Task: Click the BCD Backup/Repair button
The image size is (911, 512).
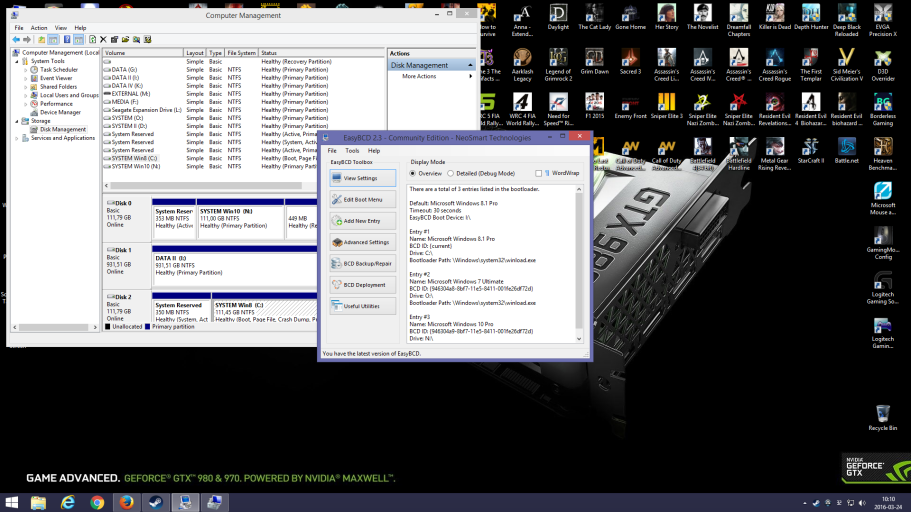Action: [363, 263]
